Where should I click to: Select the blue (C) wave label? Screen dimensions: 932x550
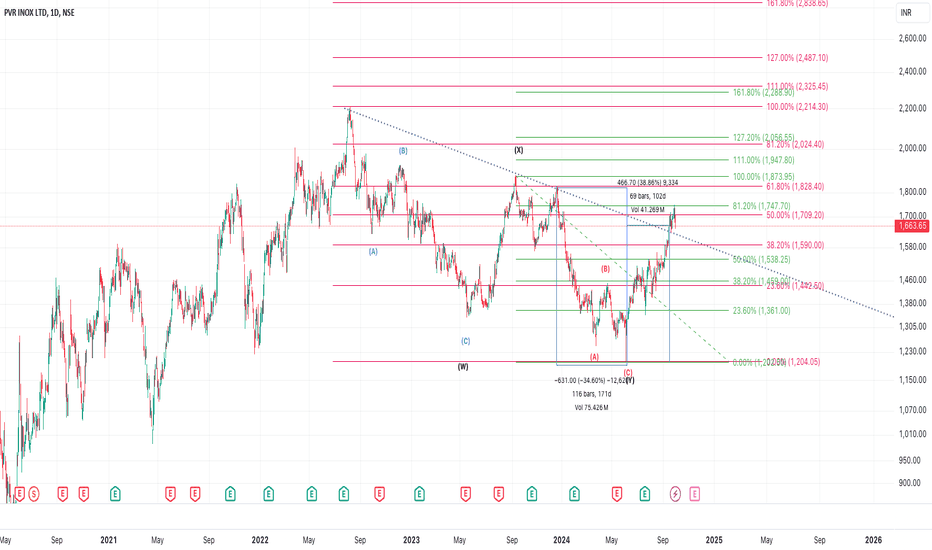click(x=465, y=341)
